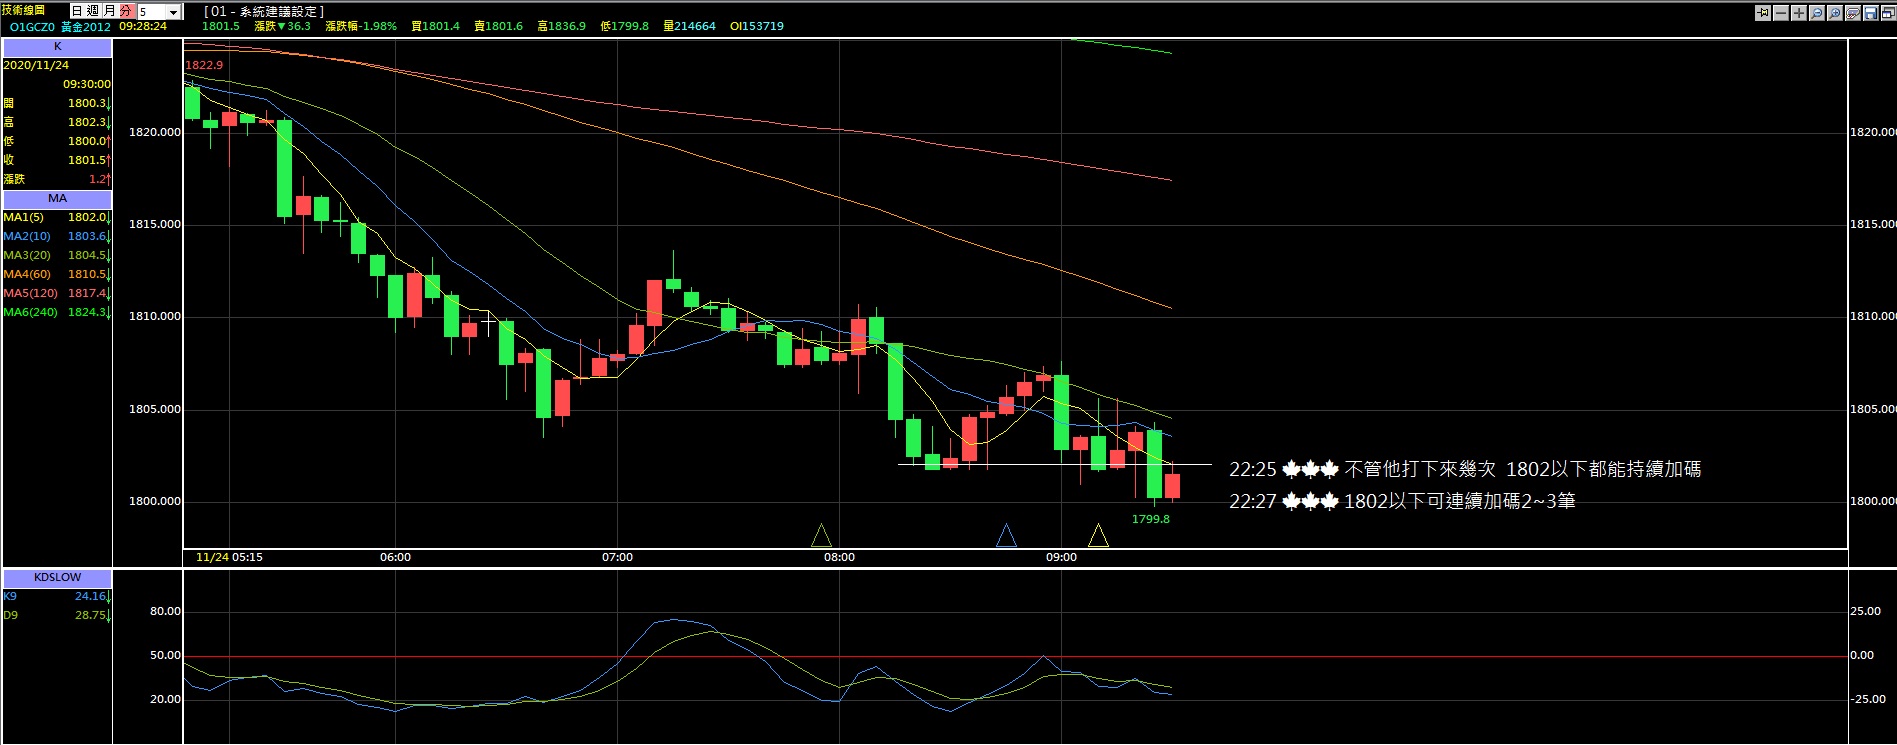Click the 22:27 annotation text line
Screen dimensions: 1897x745
pyautogui.click(x=1402, y=501)
